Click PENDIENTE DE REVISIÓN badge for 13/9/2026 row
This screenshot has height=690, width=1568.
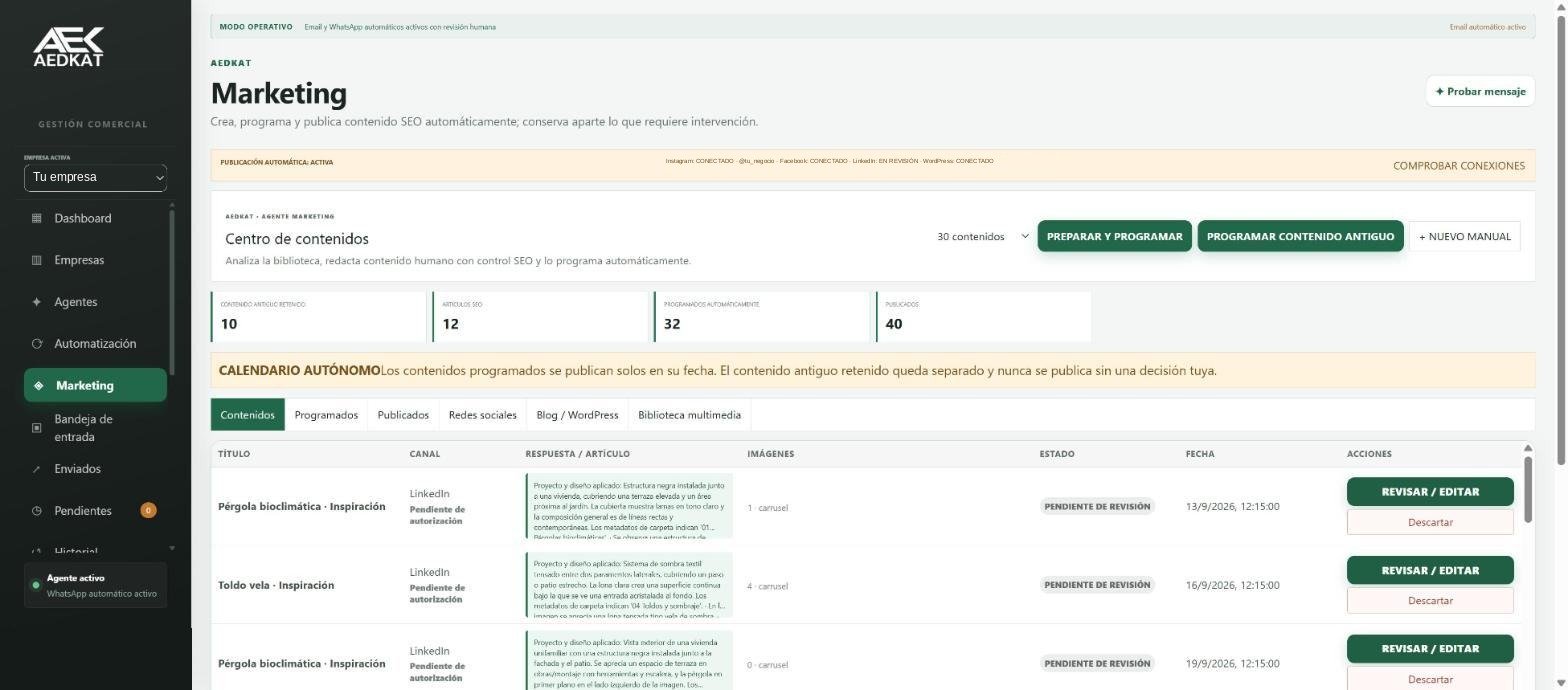pos(1097,506)
